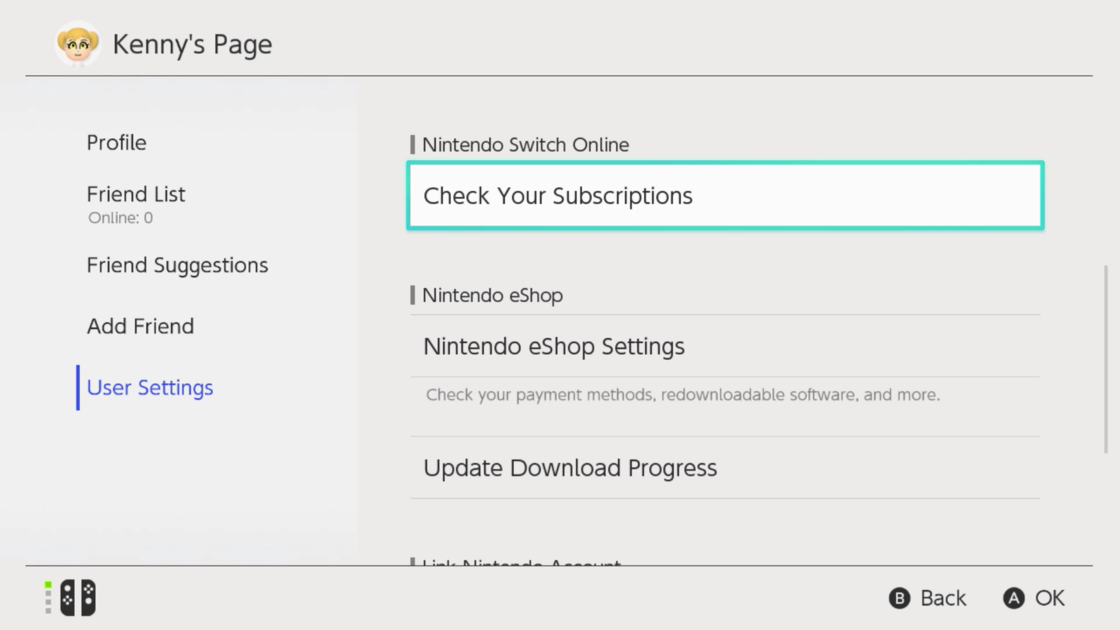This screenshot has height=630, width=1120.
Task: Click Kenny's user avatar icon
Action: click(x=78, y=45)
